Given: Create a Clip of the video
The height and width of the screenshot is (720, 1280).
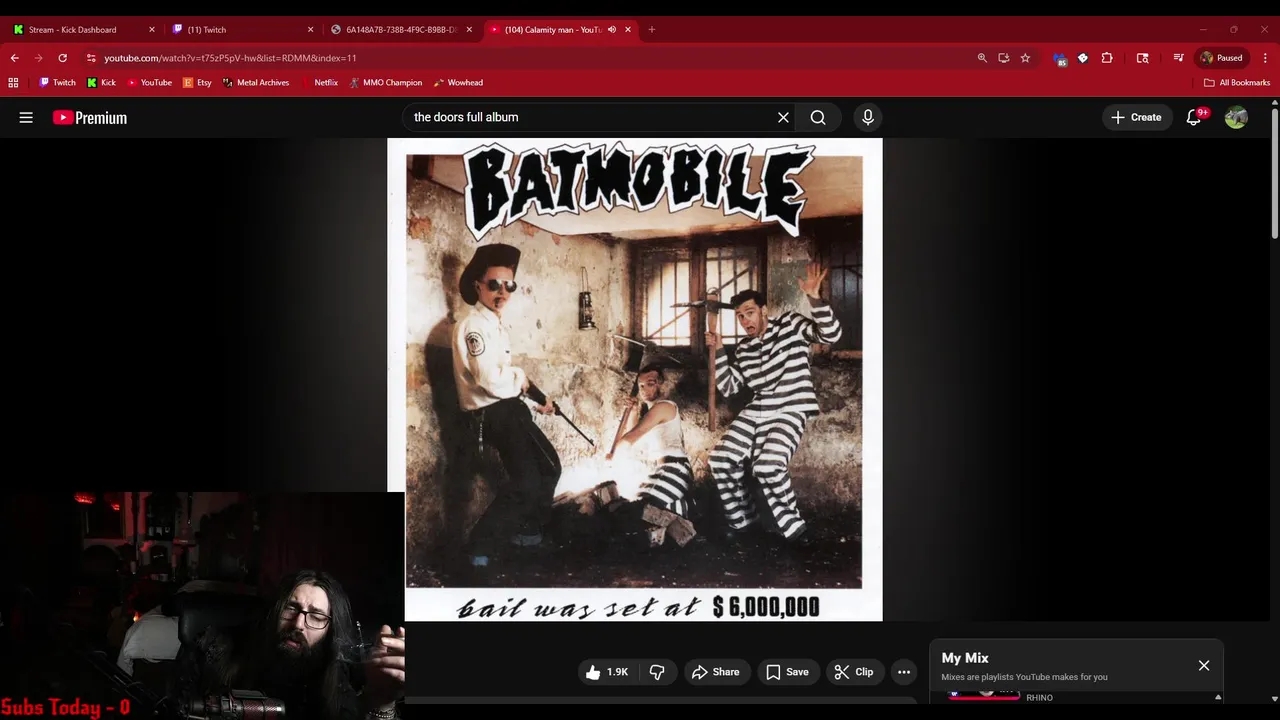Looking at the screenshot, I should pos(854,672).
